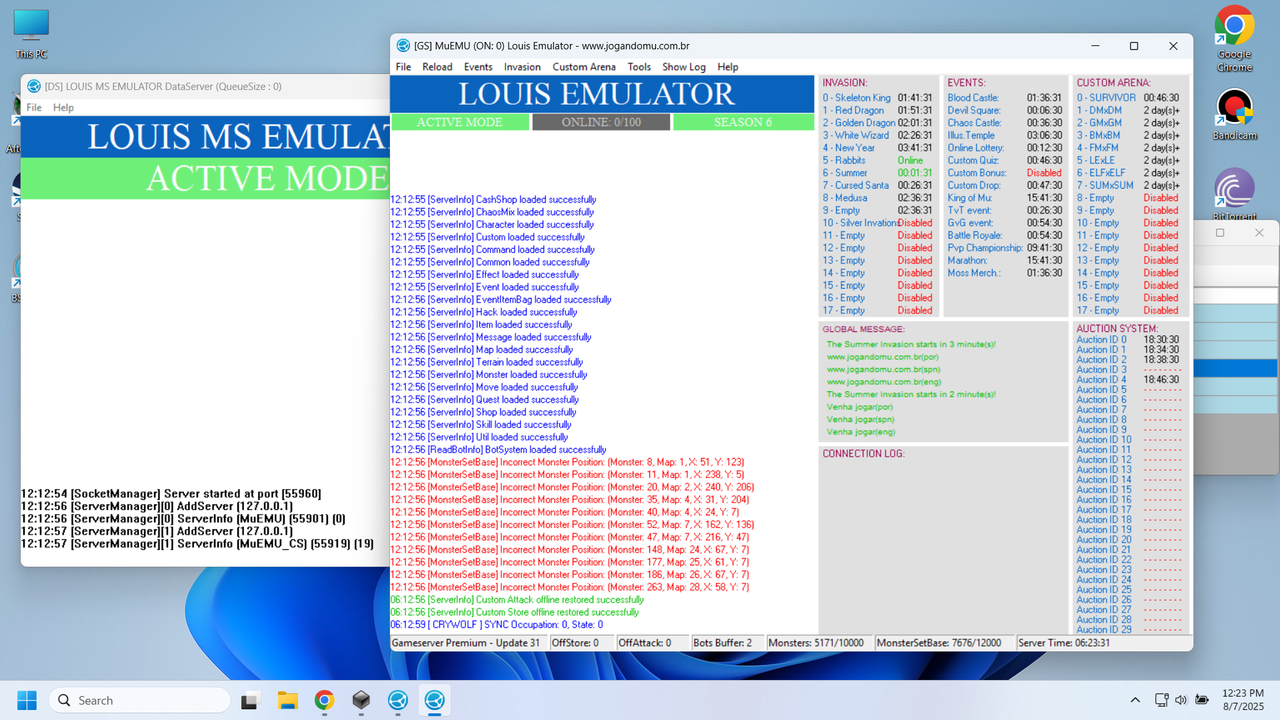Click Gameserver Premium - Update 31 status
Screen dimensions: 1280x720
coord(469,643)
